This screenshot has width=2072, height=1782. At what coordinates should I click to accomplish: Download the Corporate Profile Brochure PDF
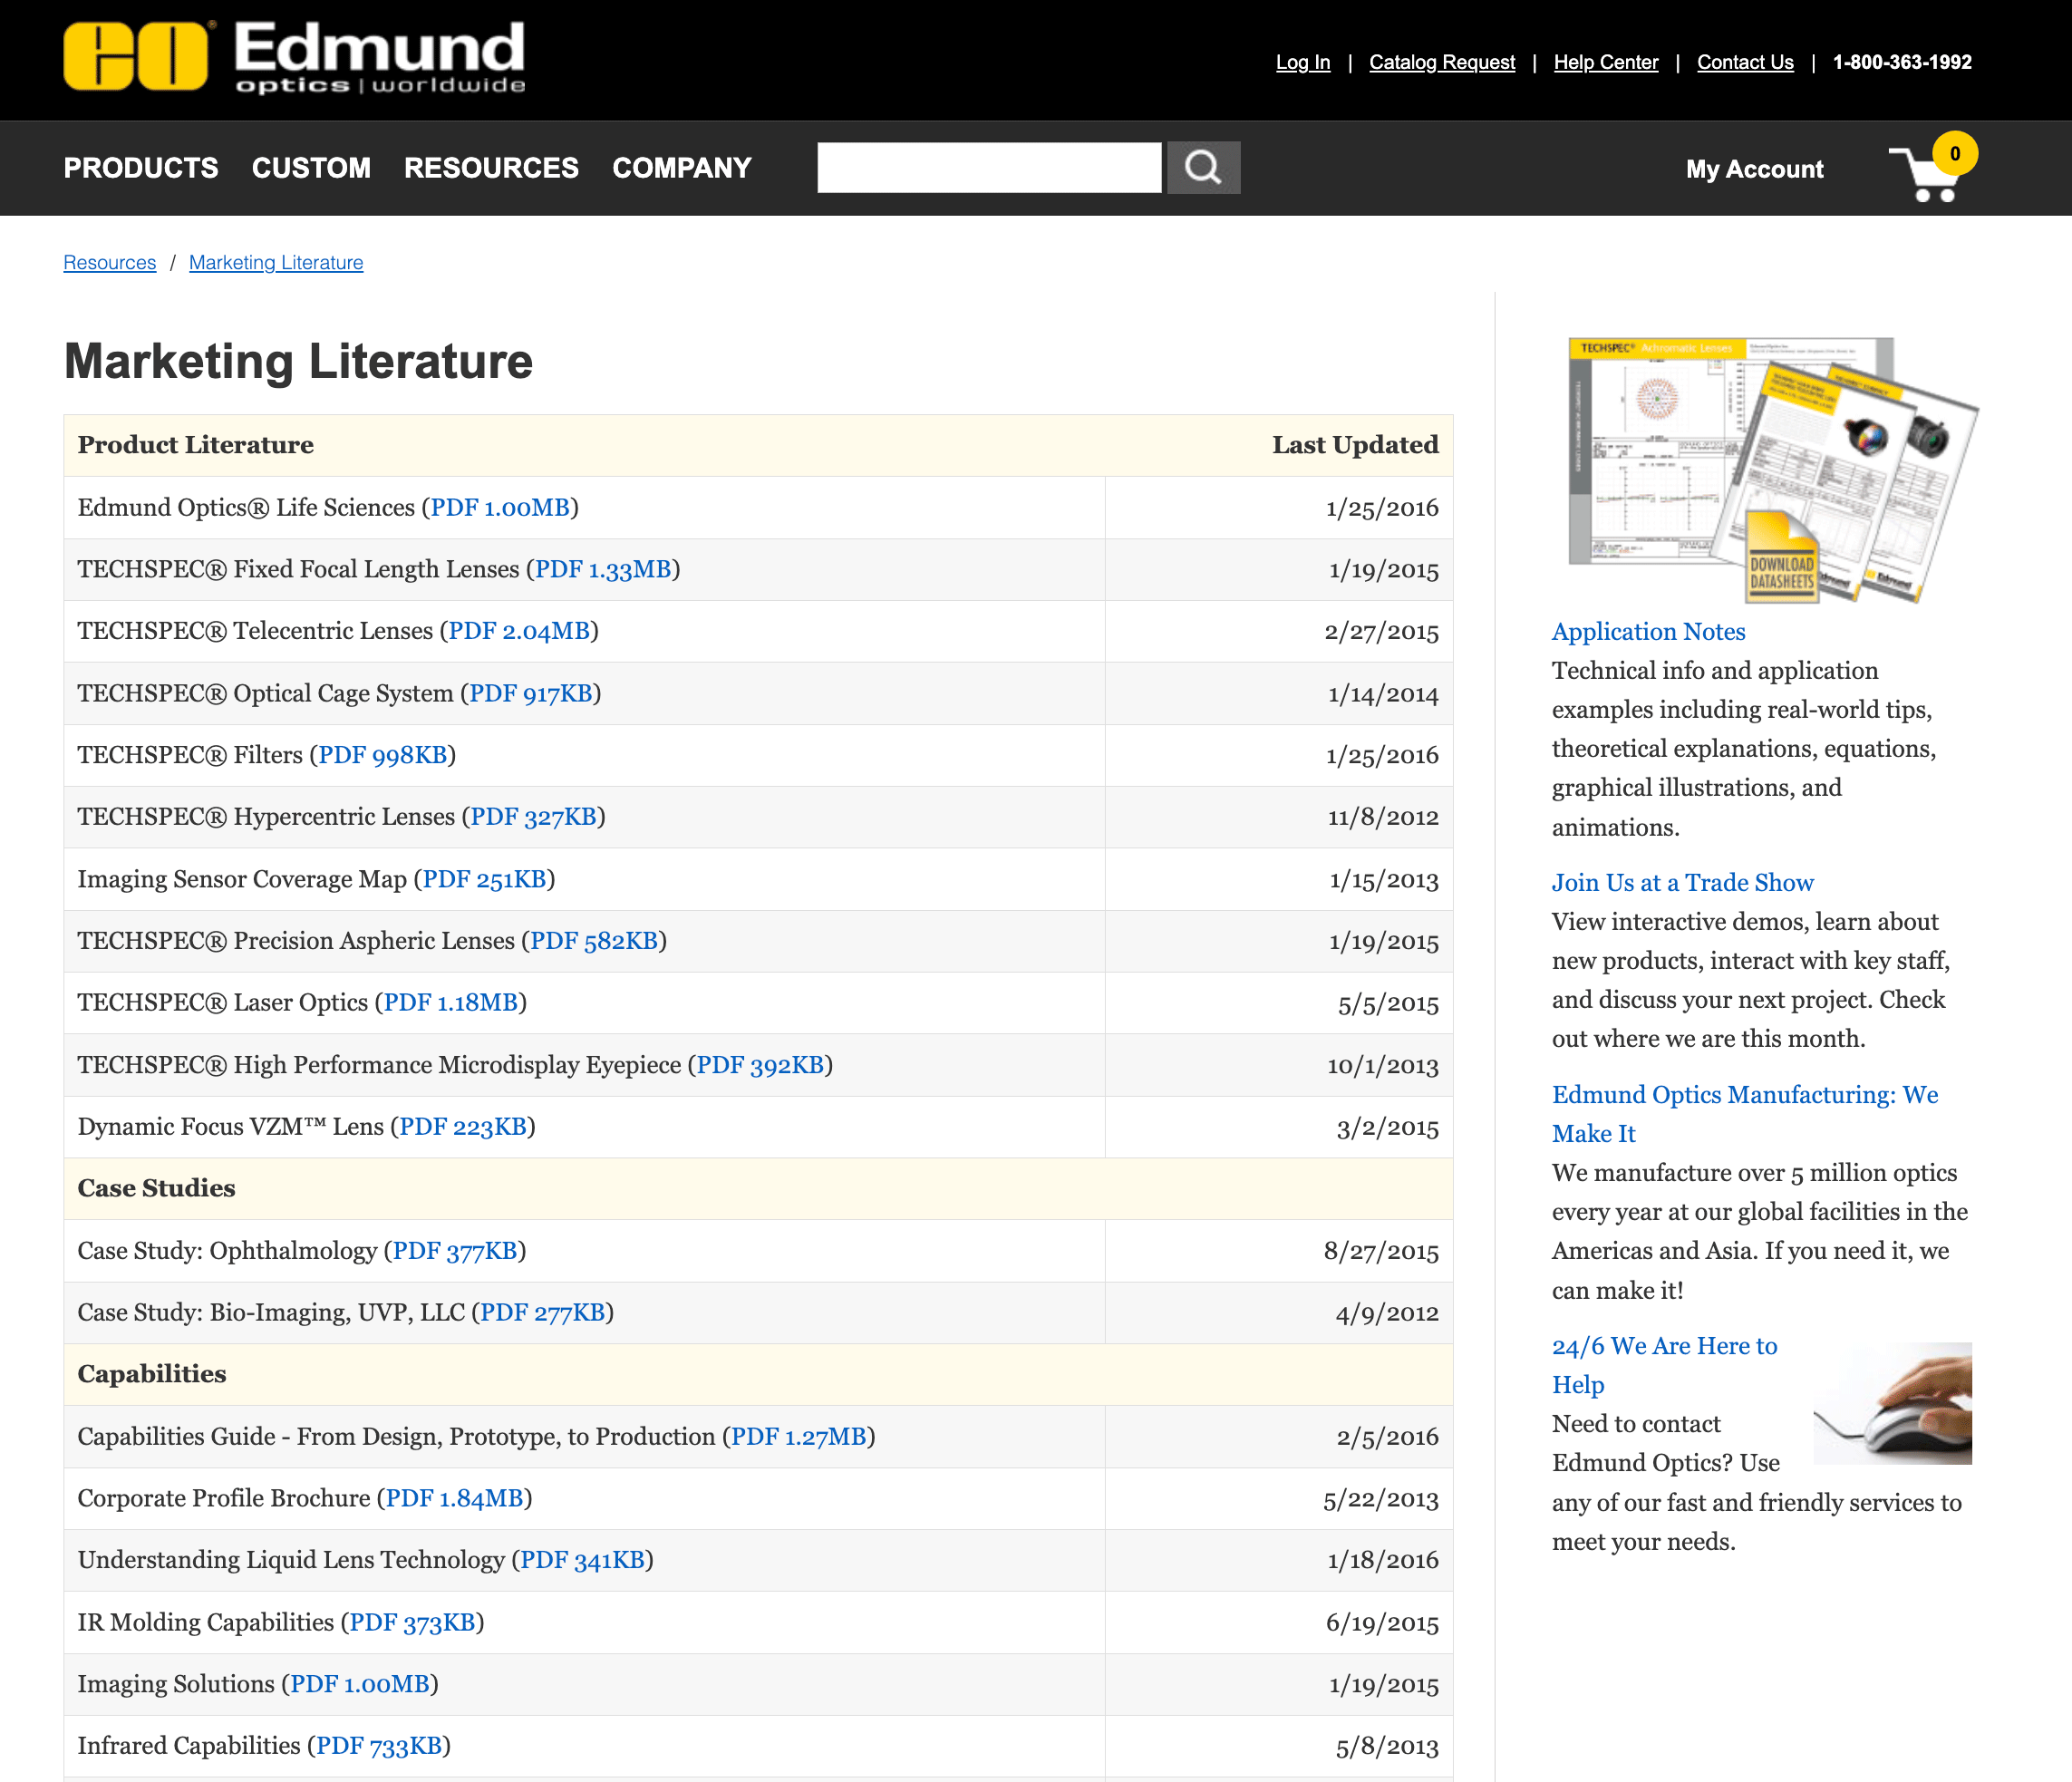[454, 1498]
